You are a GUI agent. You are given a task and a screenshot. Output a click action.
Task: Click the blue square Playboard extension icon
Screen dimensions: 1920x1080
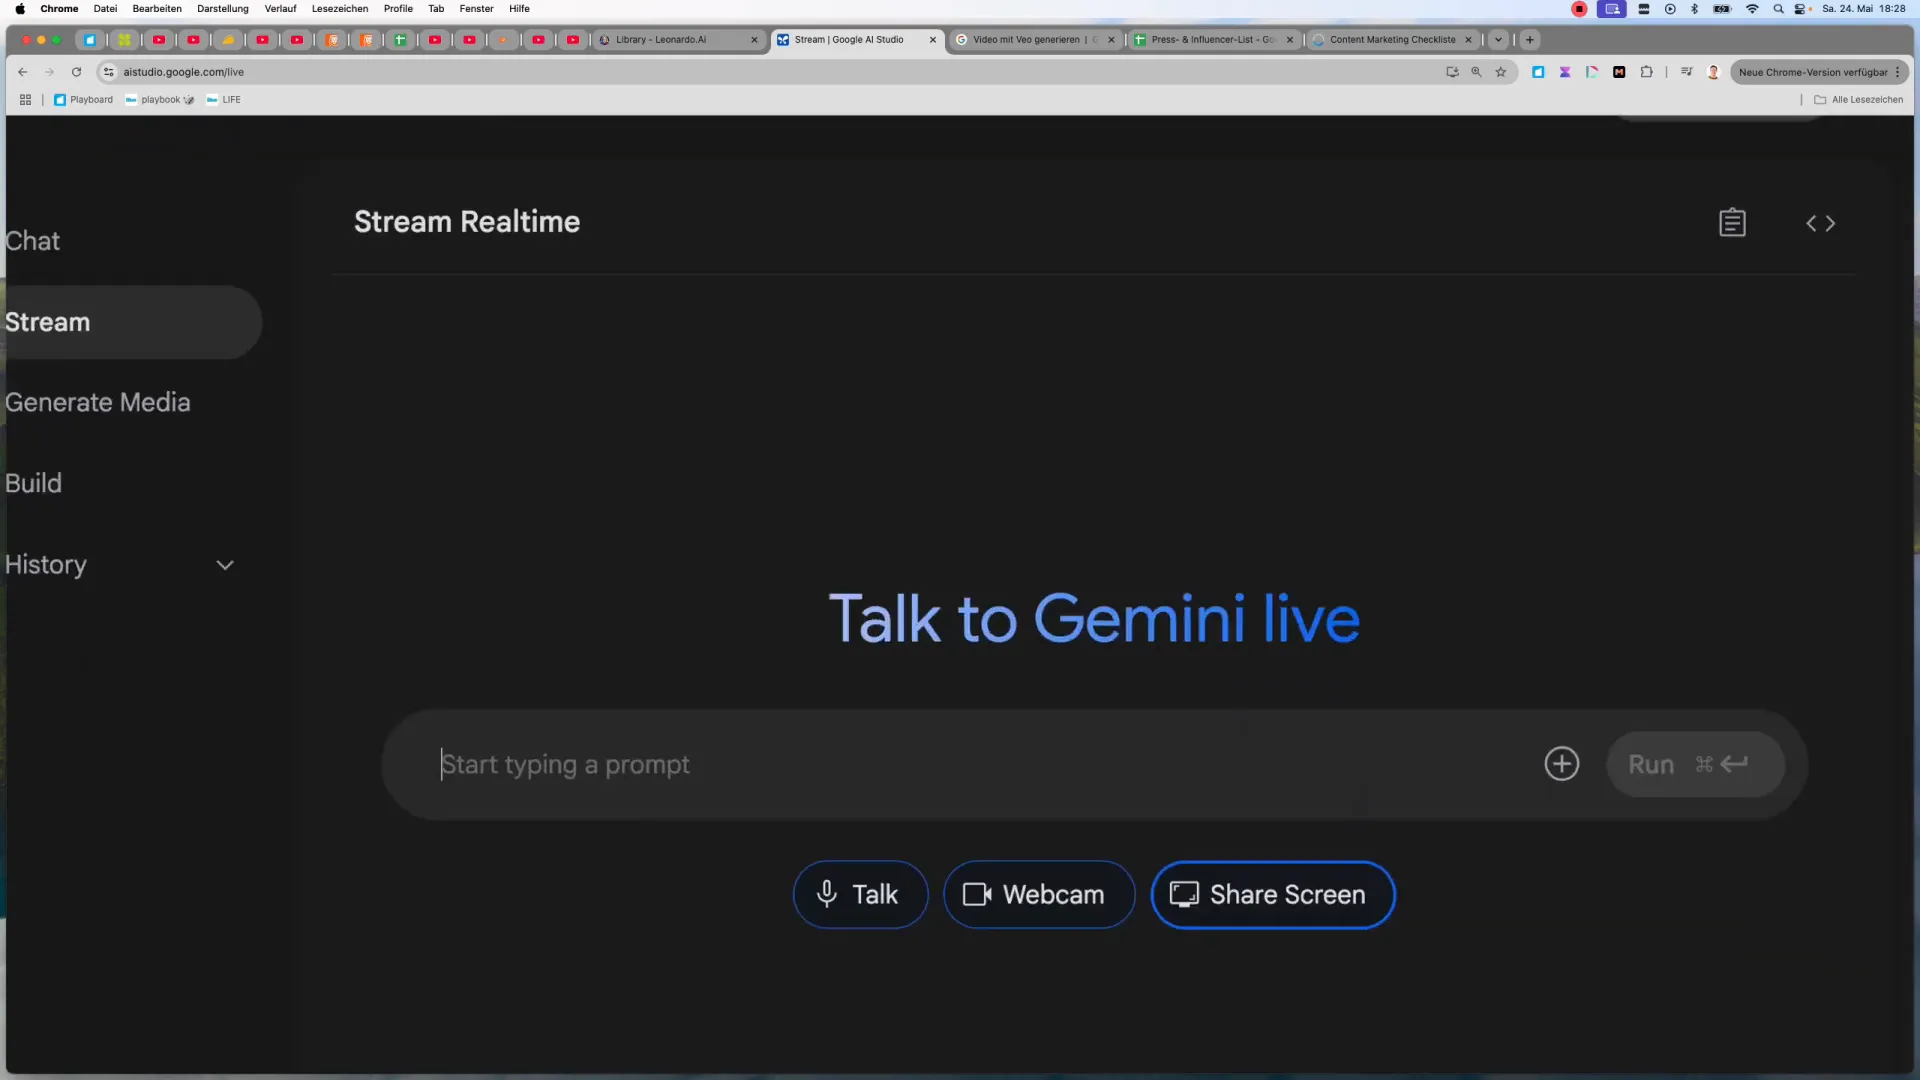(x=1538, y=72)
